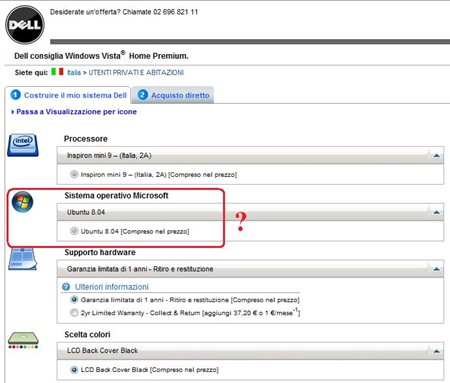The image size is (450, 383).
Task: Click the Siete qui label
Action: click(31, 73)
